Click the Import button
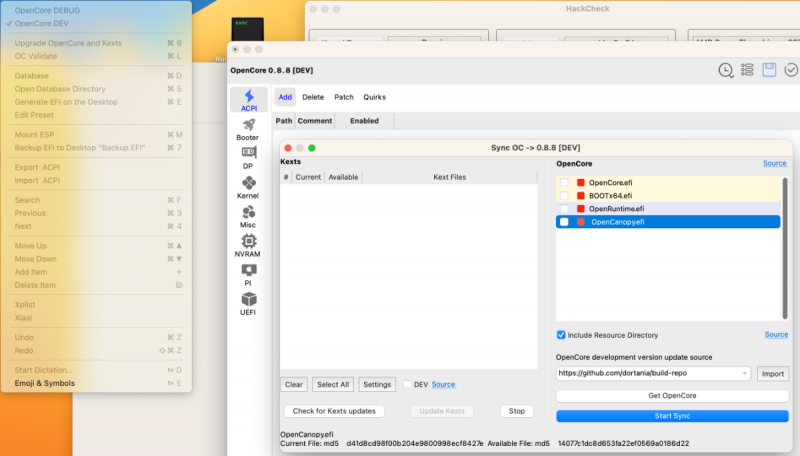This screenshot has width=800, height=456. (x=773, y=374)
